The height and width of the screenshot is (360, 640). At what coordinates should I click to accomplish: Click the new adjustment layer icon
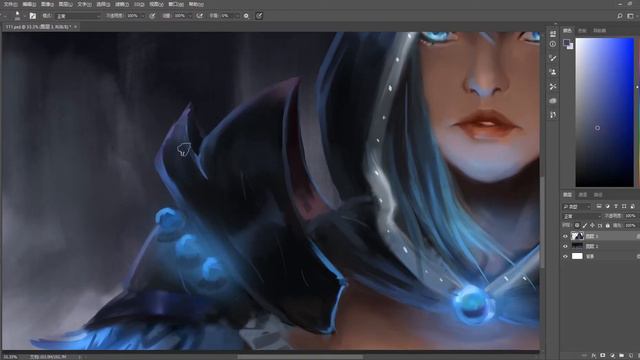click(612, 356)
